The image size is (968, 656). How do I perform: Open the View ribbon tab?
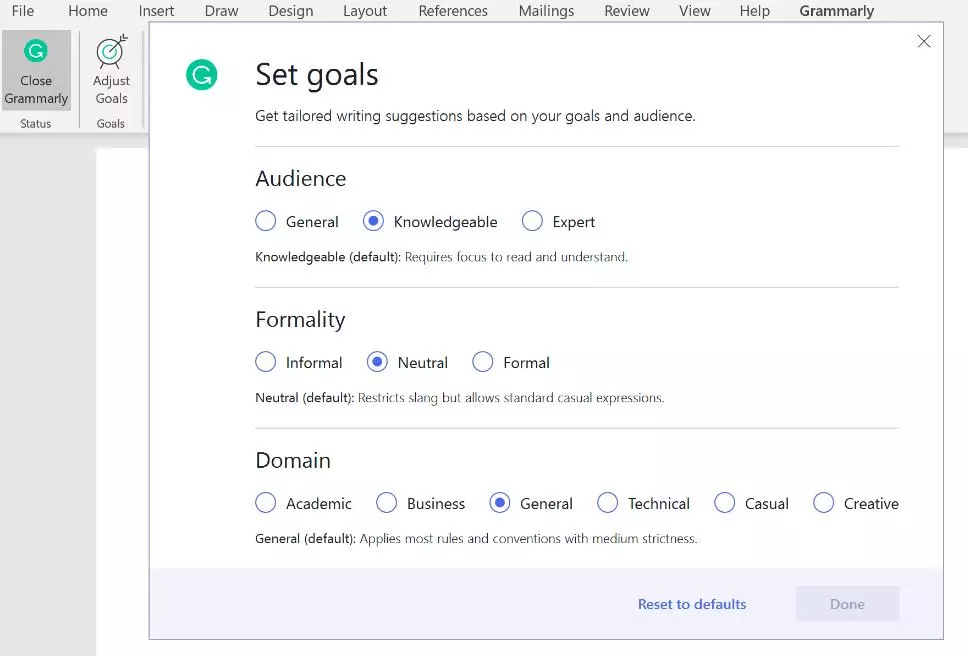[695, 11]
